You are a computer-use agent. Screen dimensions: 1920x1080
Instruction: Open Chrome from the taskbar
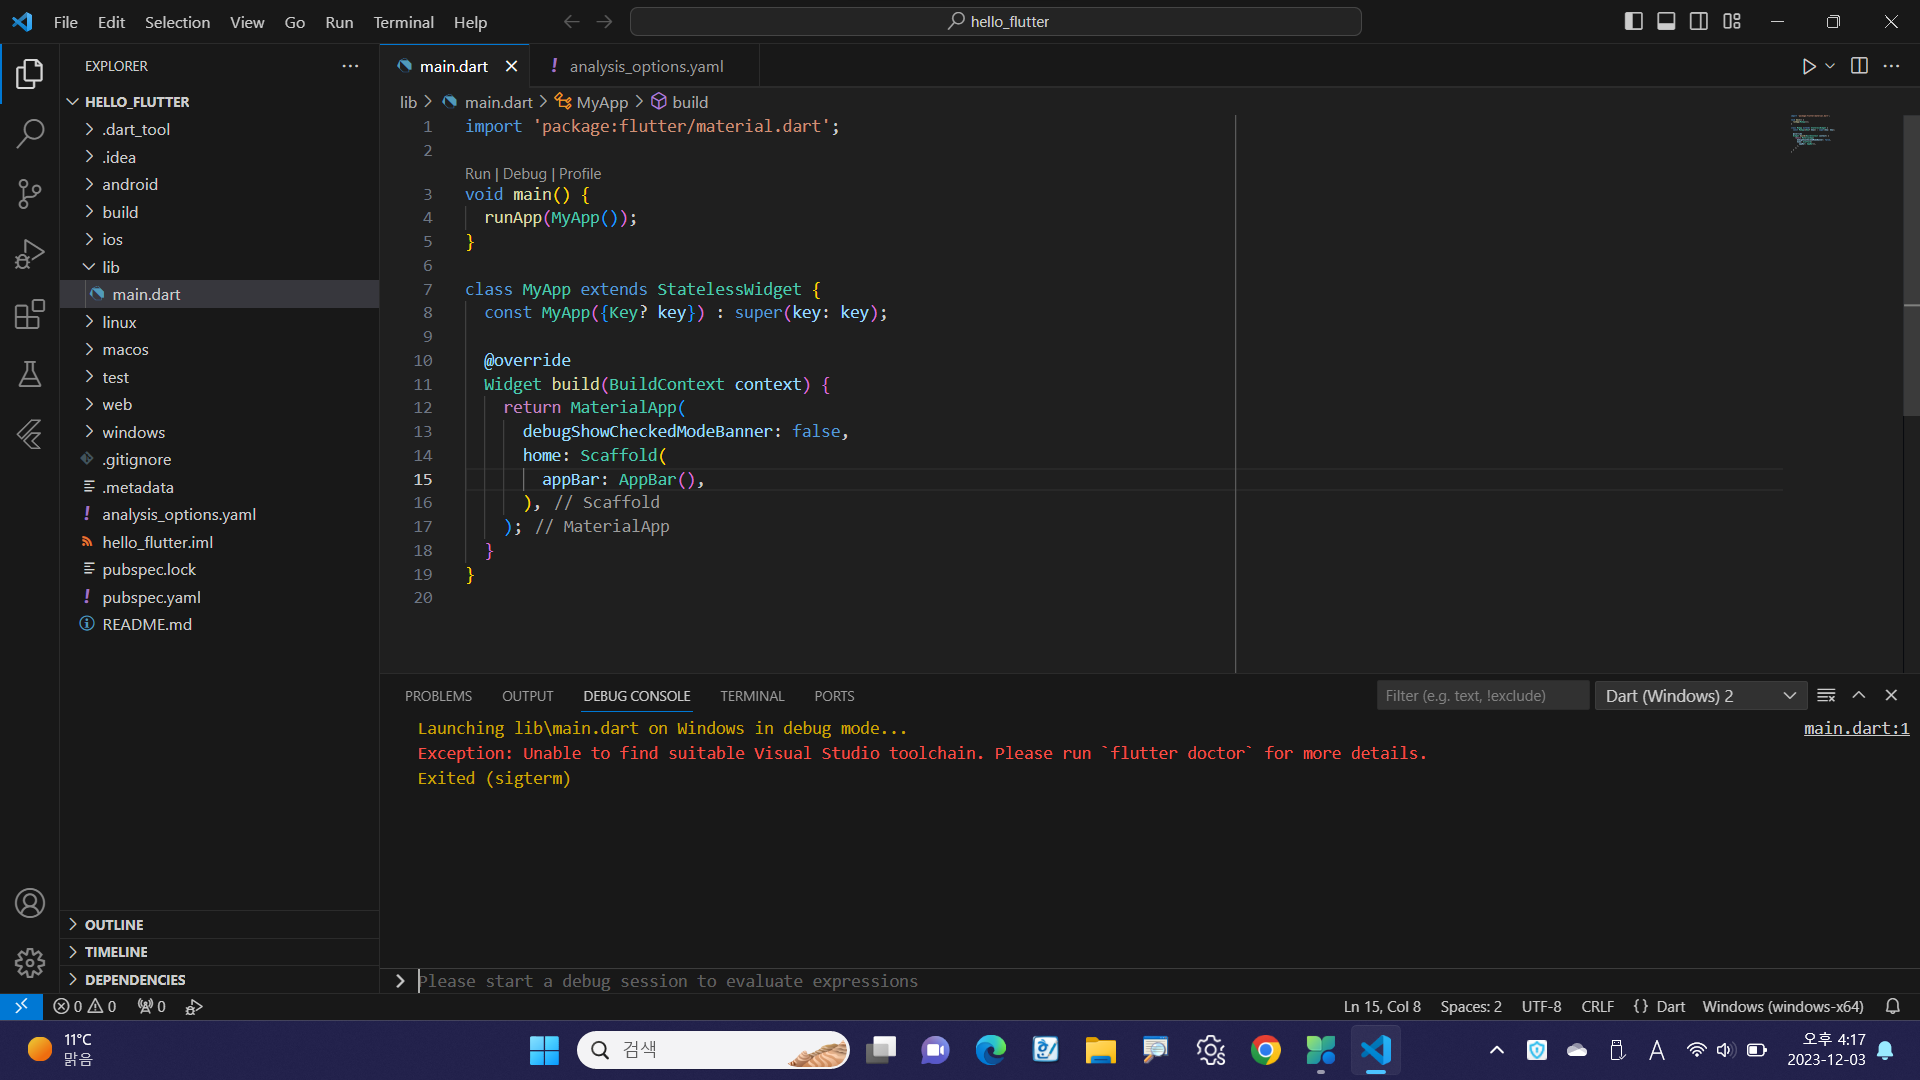(1265, 1050)
